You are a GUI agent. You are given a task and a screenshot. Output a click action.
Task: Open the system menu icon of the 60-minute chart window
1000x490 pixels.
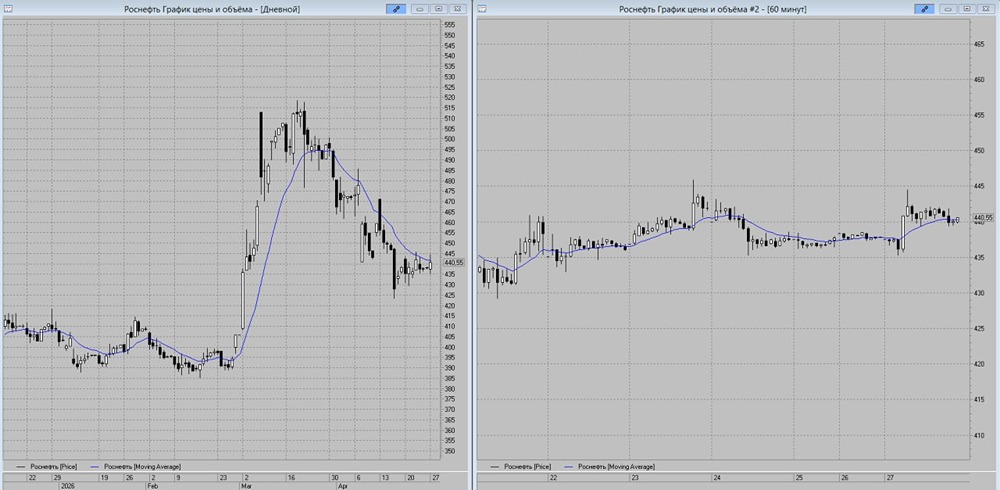click(x=482, y=8)
